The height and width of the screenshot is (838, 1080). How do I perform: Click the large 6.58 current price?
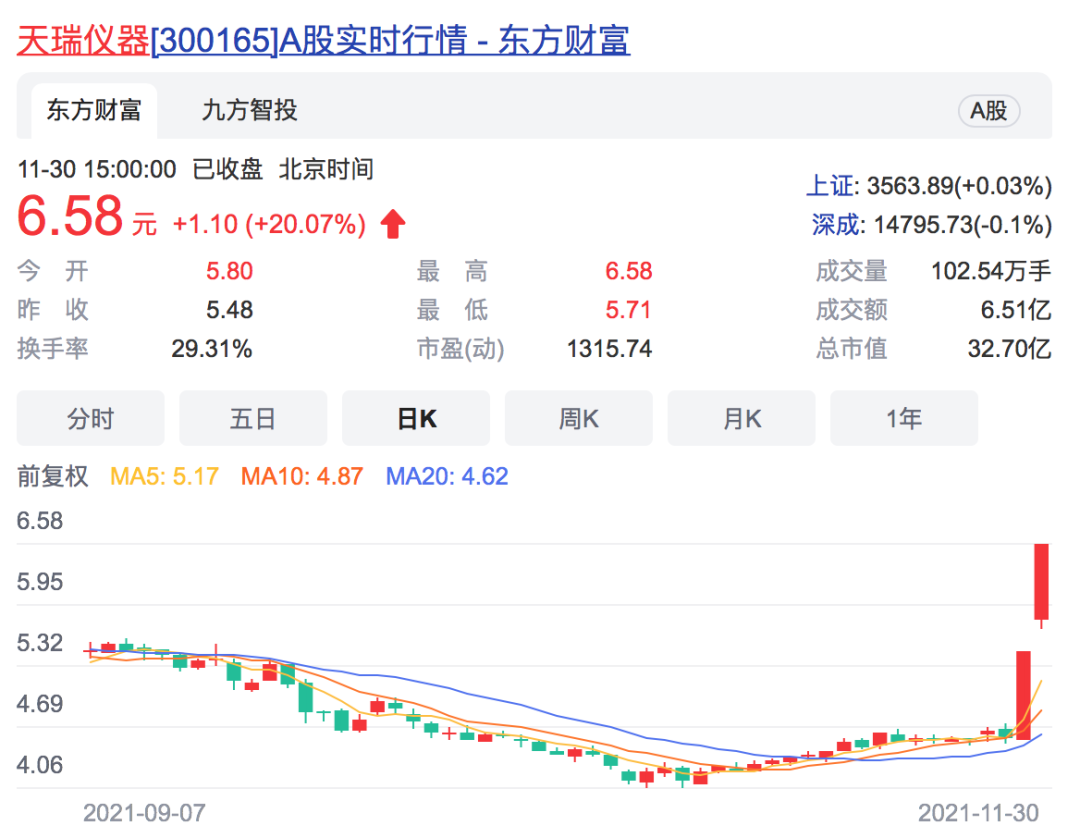70,217
